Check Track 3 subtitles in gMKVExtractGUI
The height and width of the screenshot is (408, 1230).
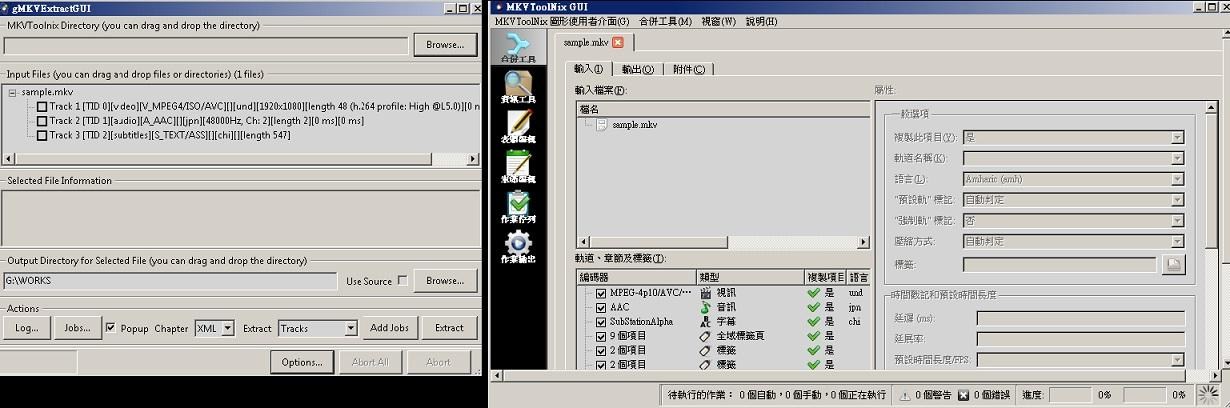point(42,134)
